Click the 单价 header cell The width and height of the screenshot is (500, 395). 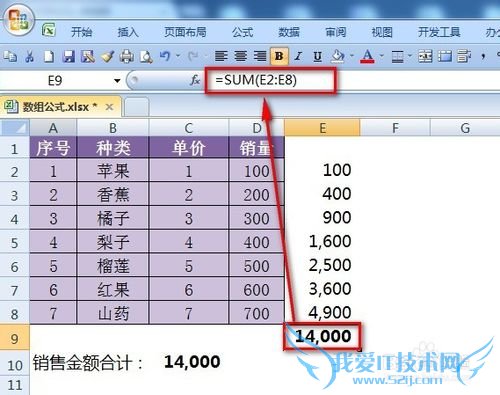tap(189, 148)
